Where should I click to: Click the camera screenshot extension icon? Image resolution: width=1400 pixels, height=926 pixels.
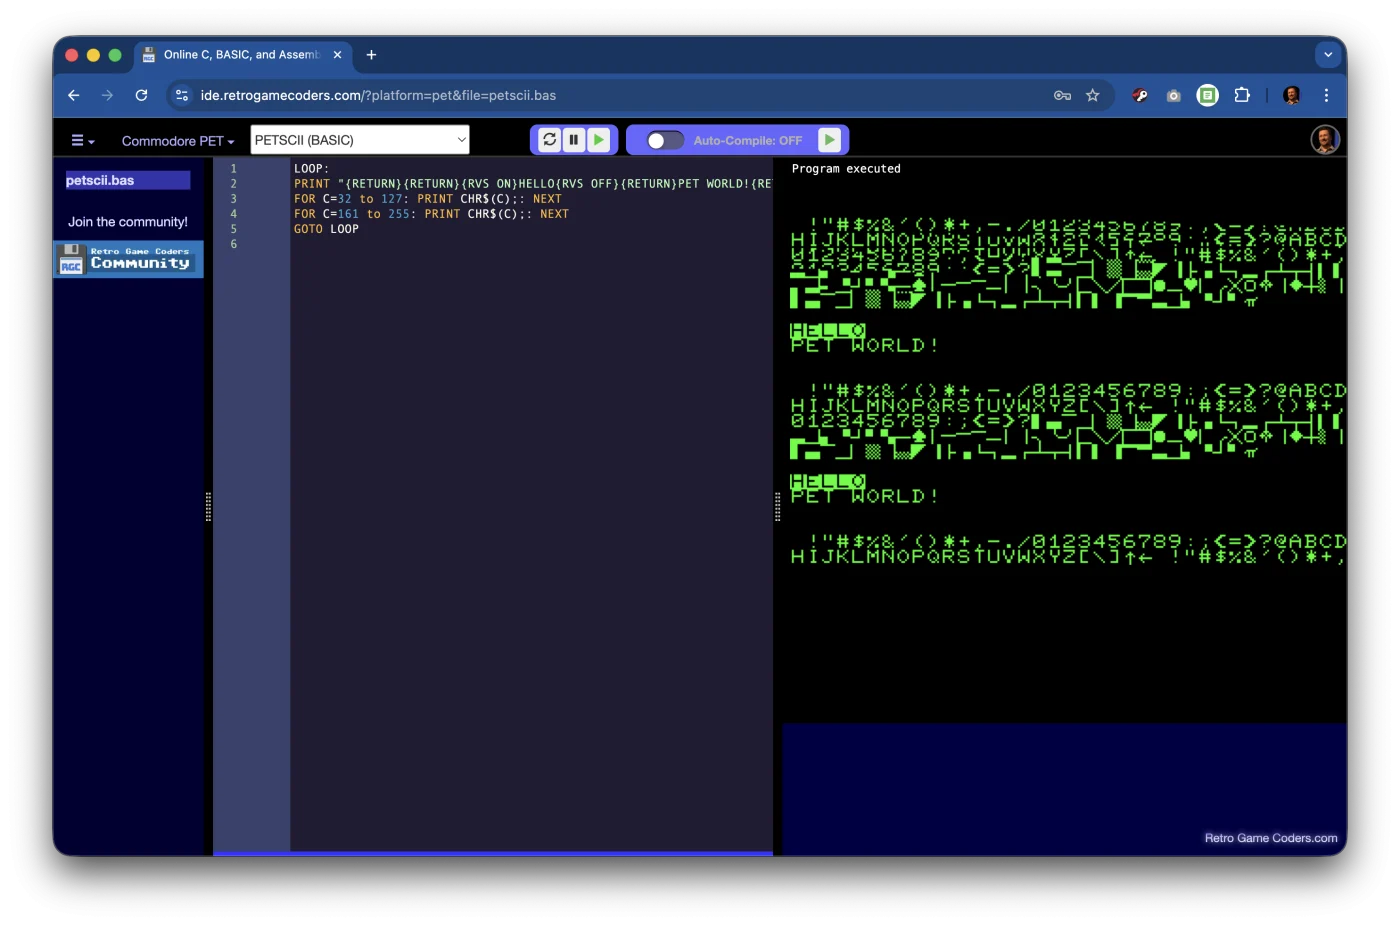coord(1174,95)
